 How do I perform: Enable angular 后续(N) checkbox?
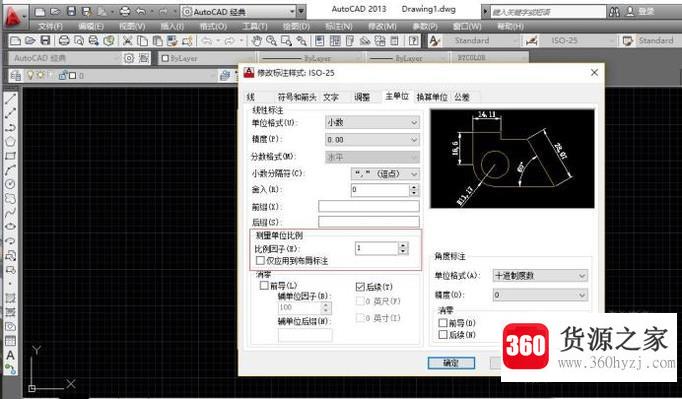click(443, 335)
